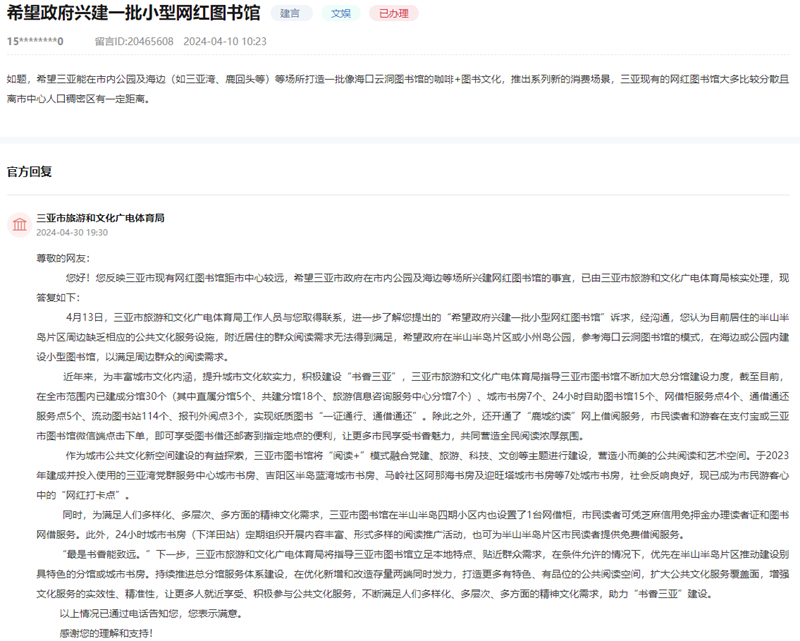Click the government building avatar icon

click(18, 224)
